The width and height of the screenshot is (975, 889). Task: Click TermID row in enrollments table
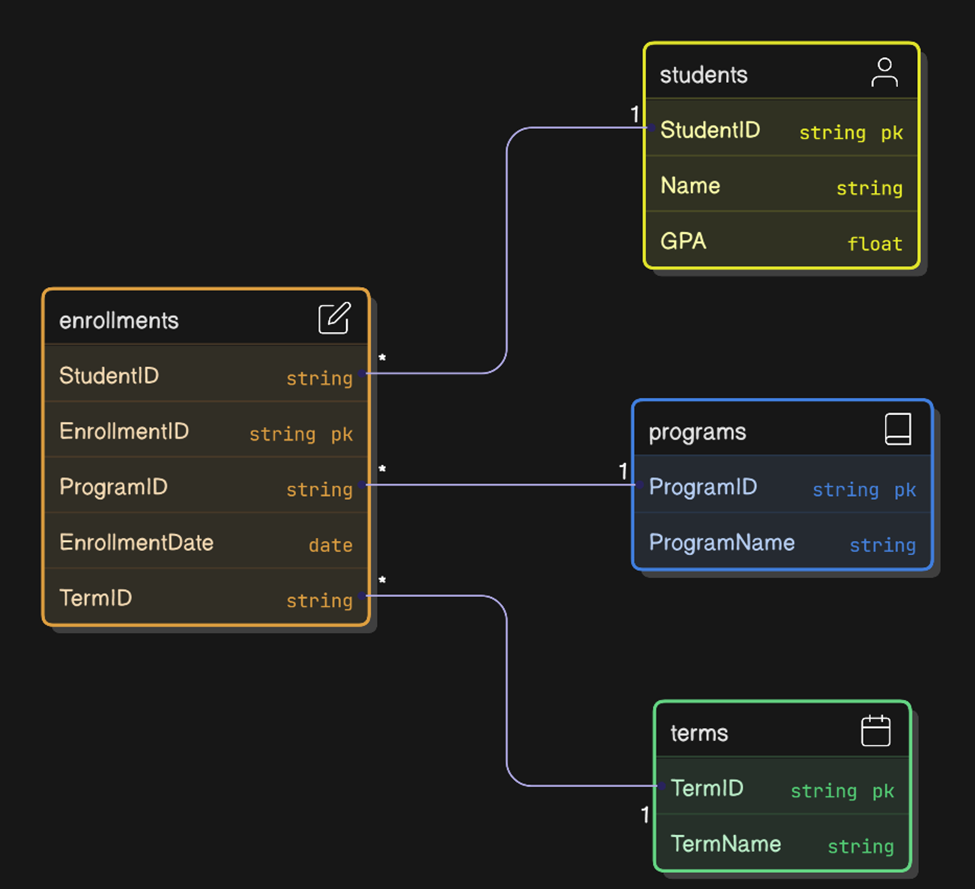(96, 598)
